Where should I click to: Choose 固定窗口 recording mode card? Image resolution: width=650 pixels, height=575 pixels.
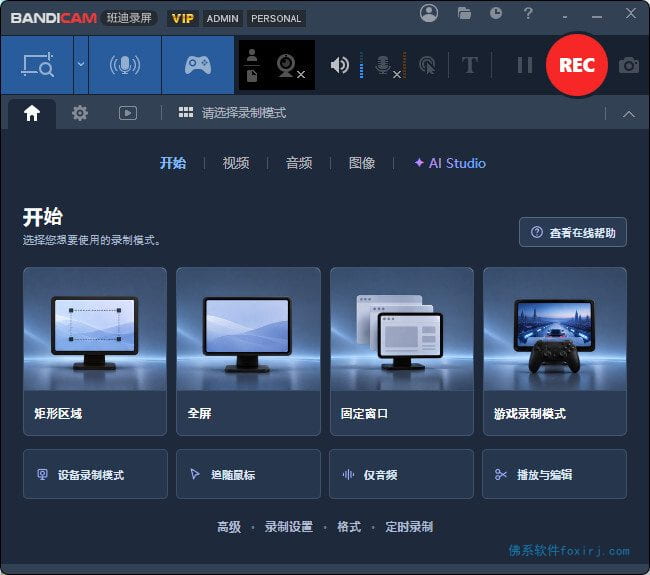(402, 352)
